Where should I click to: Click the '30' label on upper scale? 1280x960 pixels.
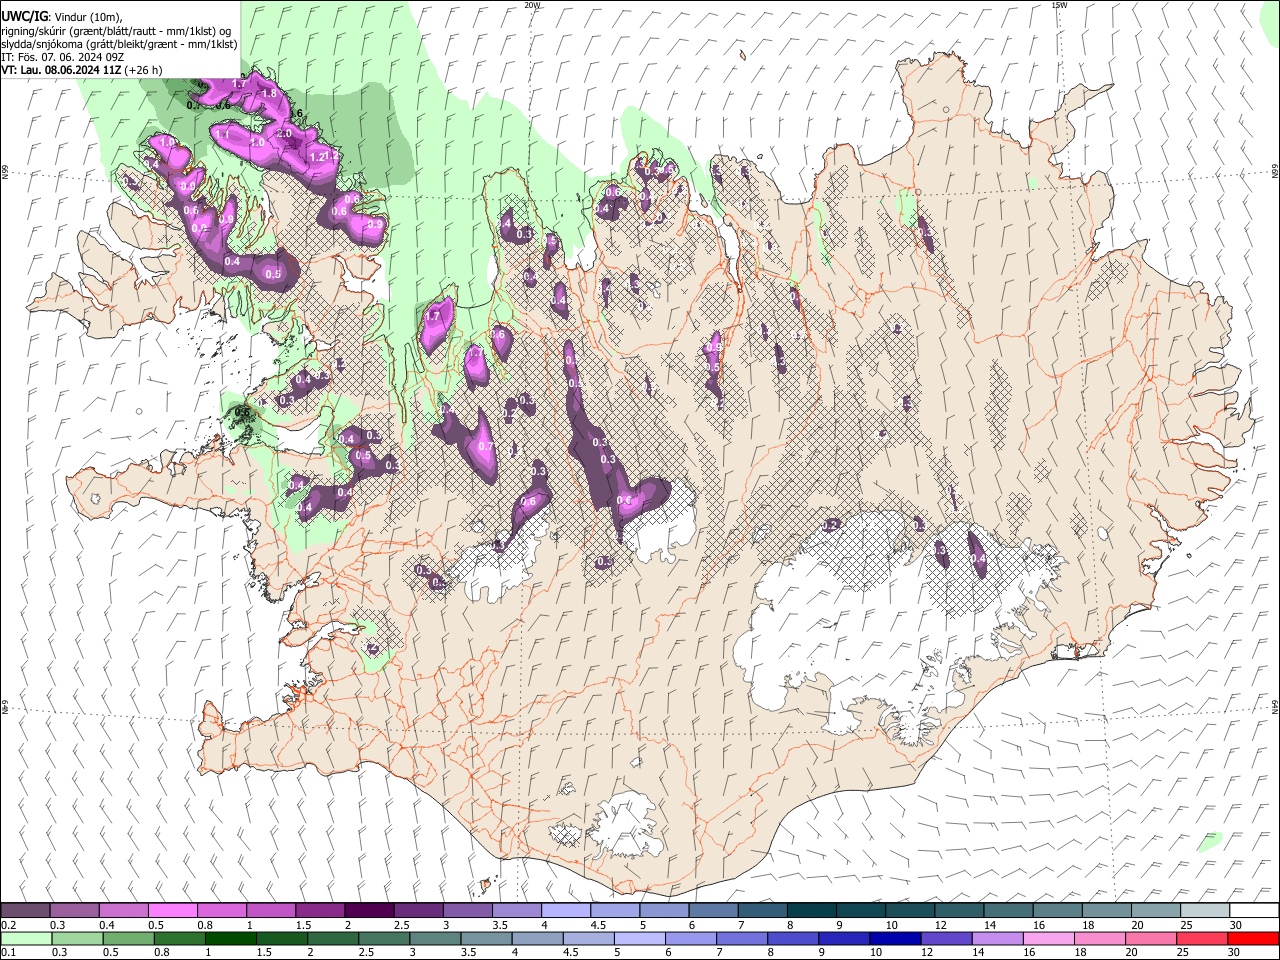click(x=1235, y=925)
